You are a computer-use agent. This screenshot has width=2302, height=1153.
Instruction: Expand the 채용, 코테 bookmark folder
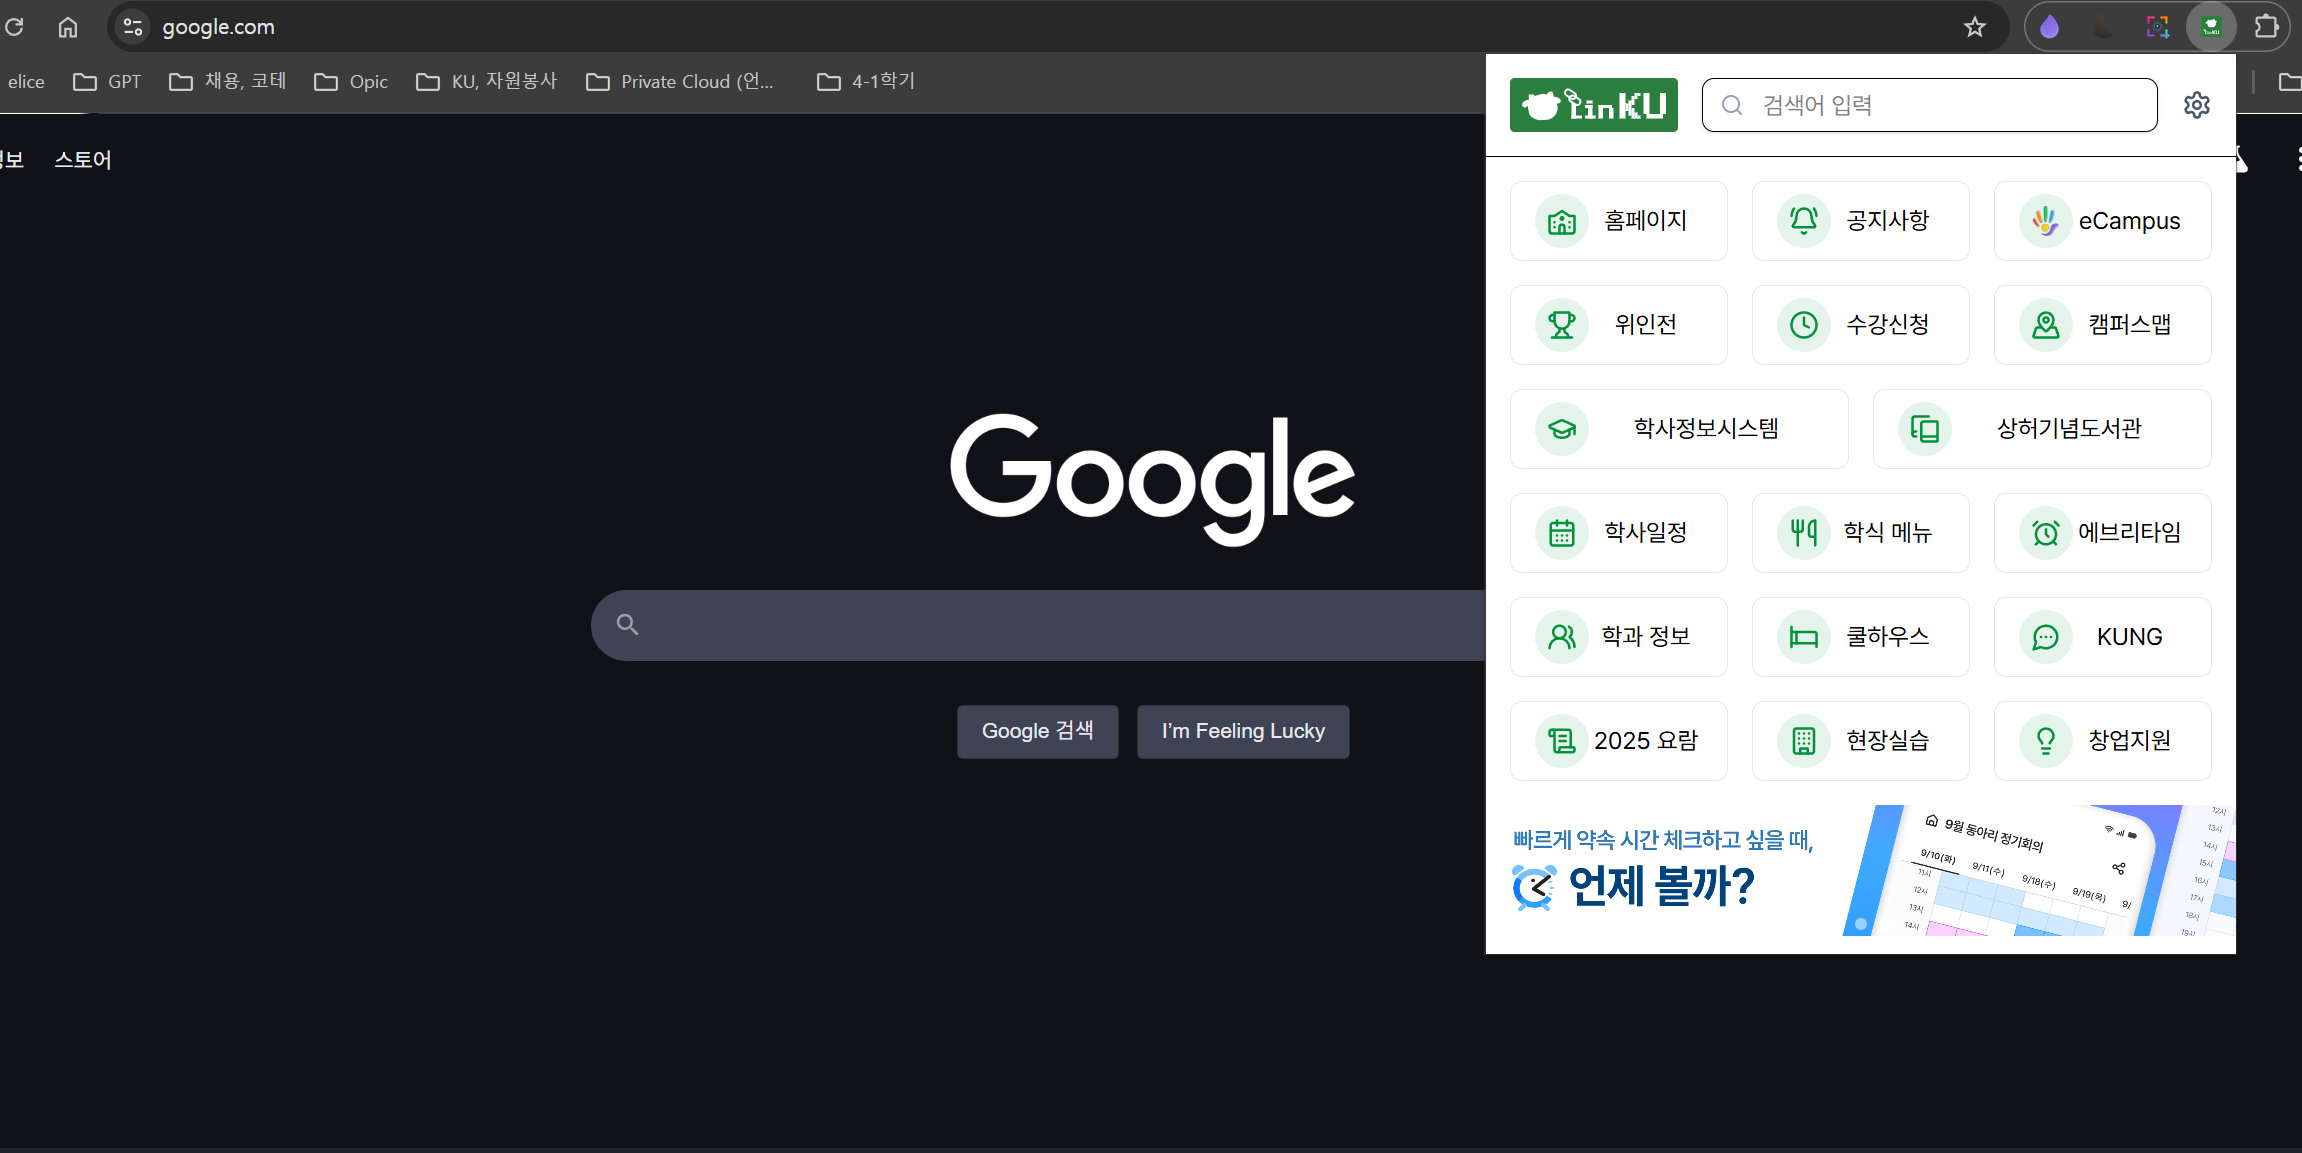[228, 82]
